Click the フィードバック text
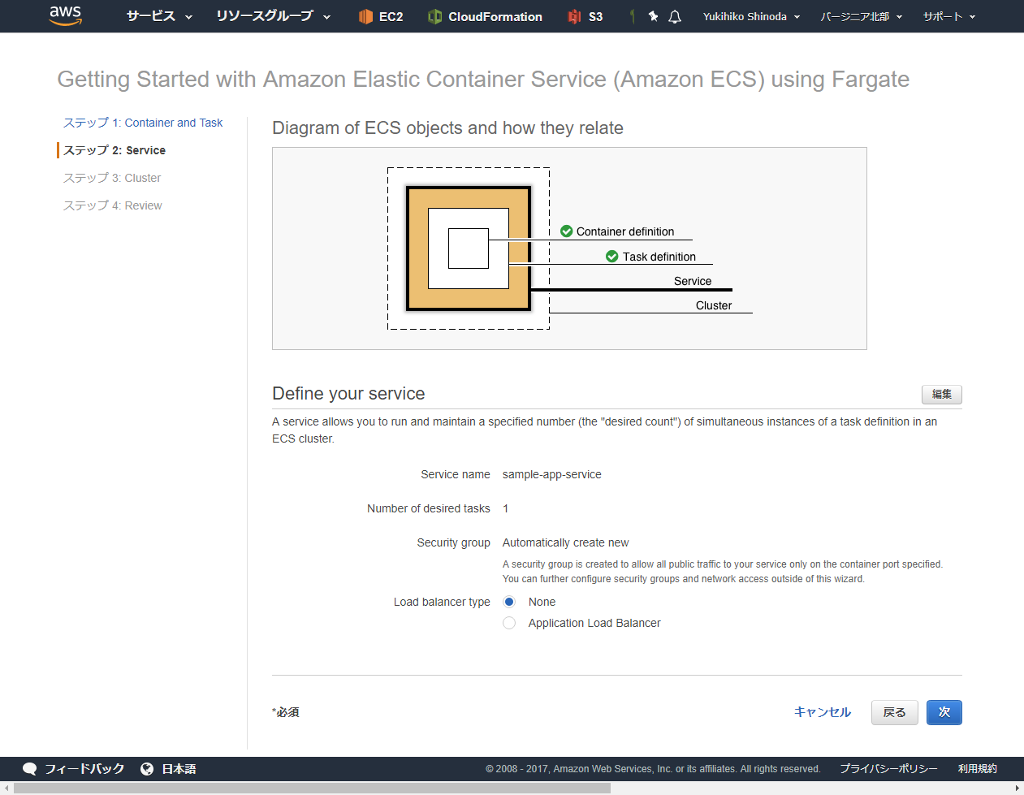Image resolution: width=1024 pixels, height=795 pixels. (84, 769)
